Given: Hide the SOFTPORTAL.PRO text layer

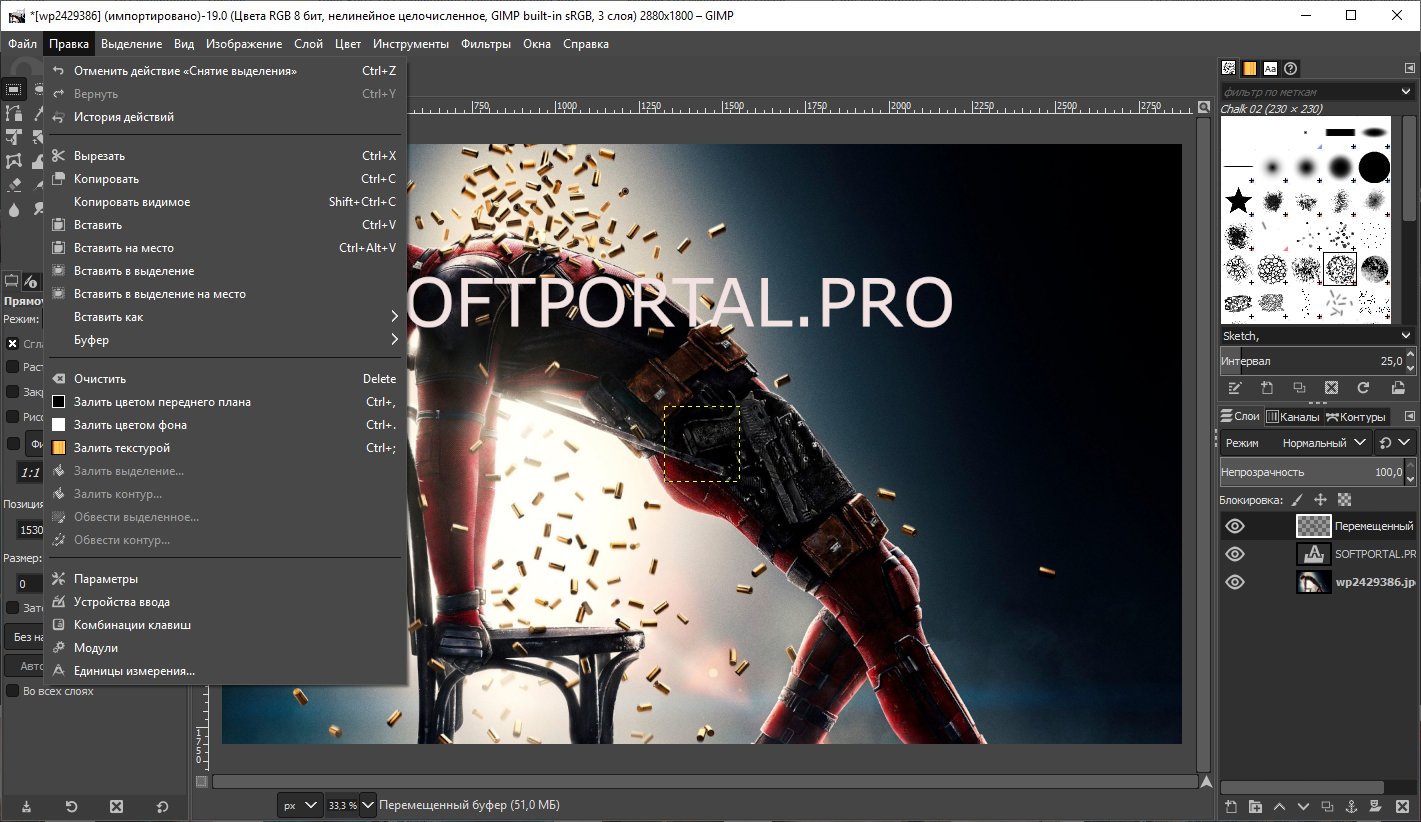Looking at the screenshot, I should (1235, 554).
